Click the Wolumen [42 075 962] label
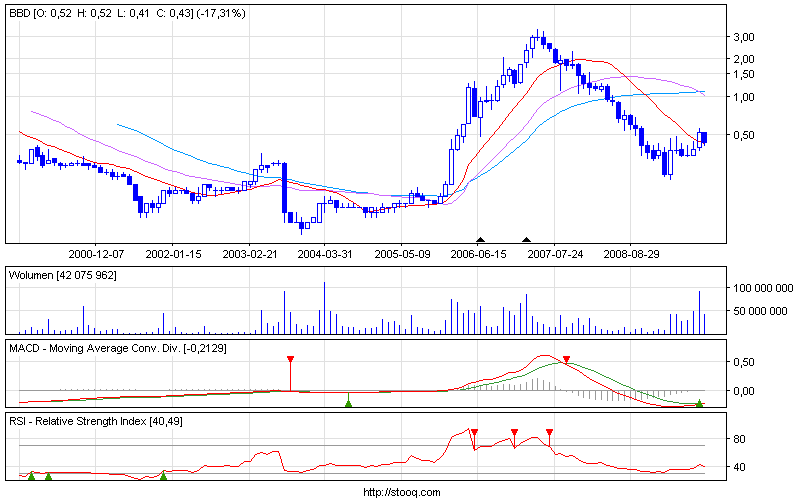Image resolution: width=800 pixels, height=500 pixels. point(63,276)
